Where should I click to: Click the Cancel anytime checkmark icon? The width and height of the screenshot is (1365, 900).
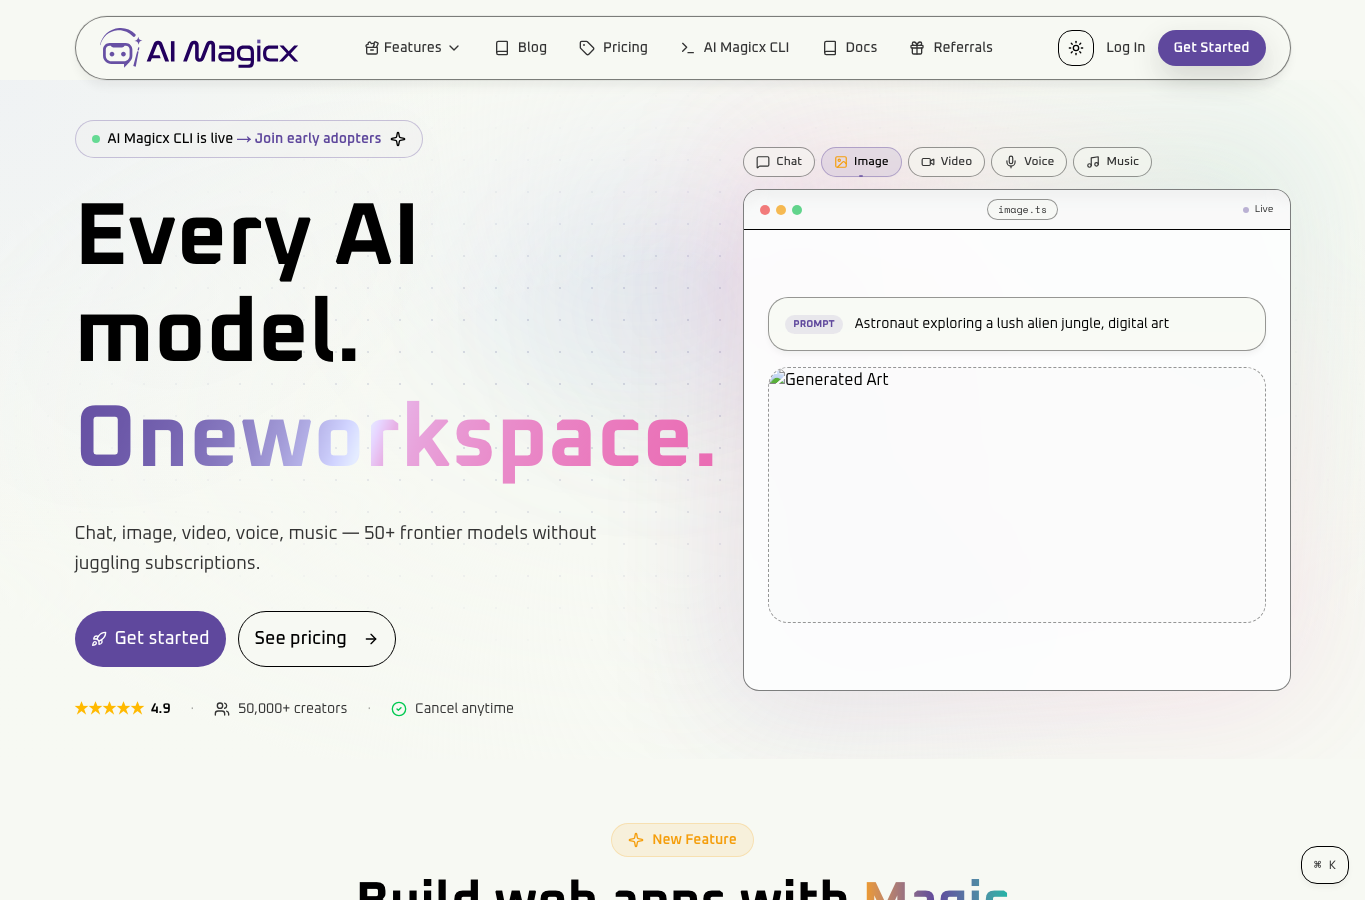click(399, 709)
